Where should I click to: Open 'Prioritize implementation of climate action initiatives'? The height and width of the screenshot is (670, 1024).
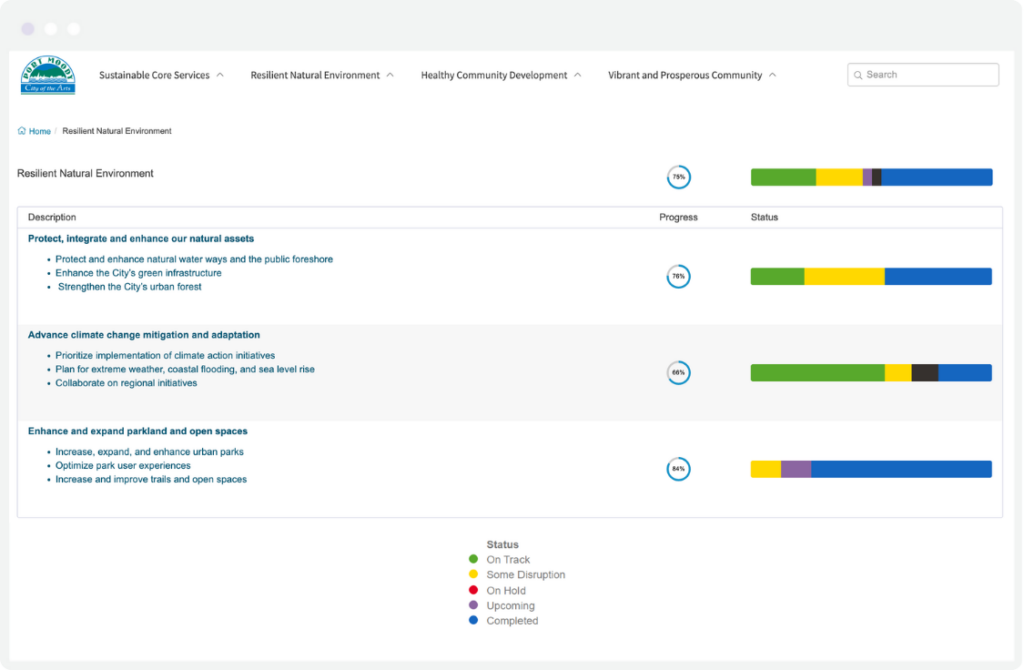(165, 355)
